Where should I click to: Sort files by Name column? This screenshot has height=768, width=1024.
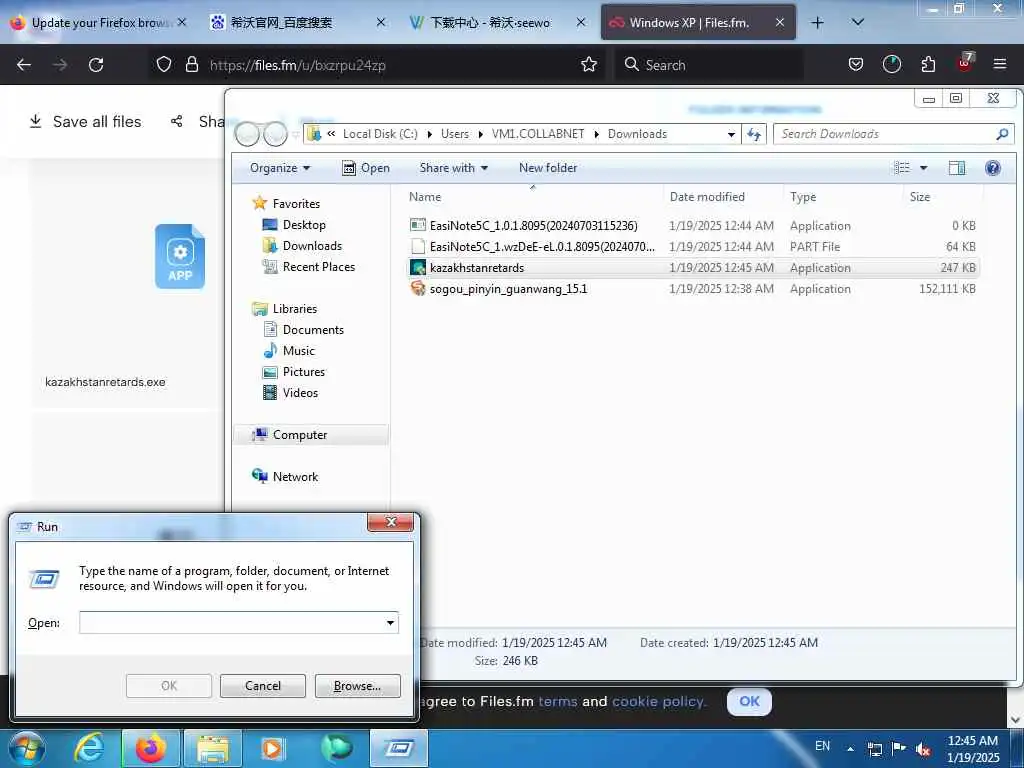click(425, 197)
